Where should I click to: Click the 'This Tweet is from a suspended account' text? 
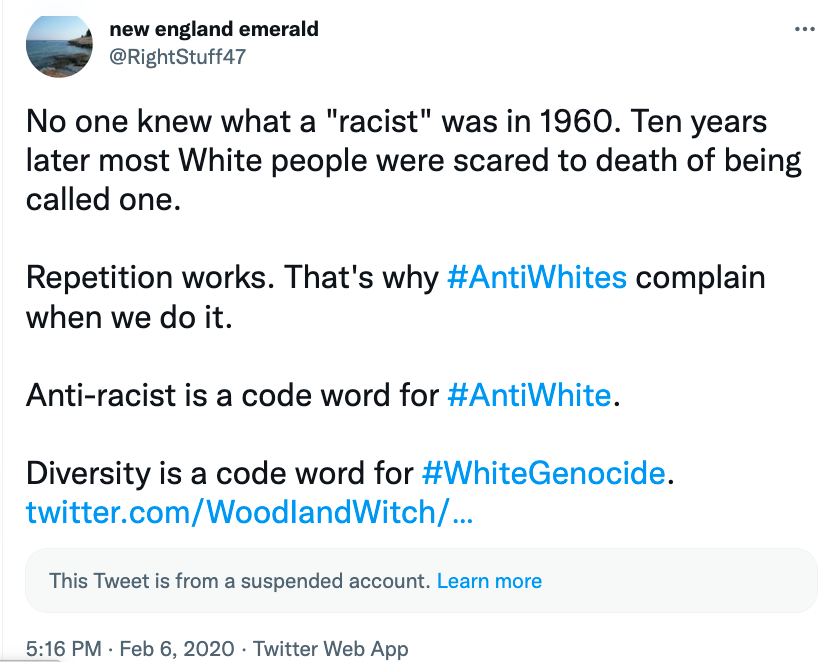(x=239, y=581)
